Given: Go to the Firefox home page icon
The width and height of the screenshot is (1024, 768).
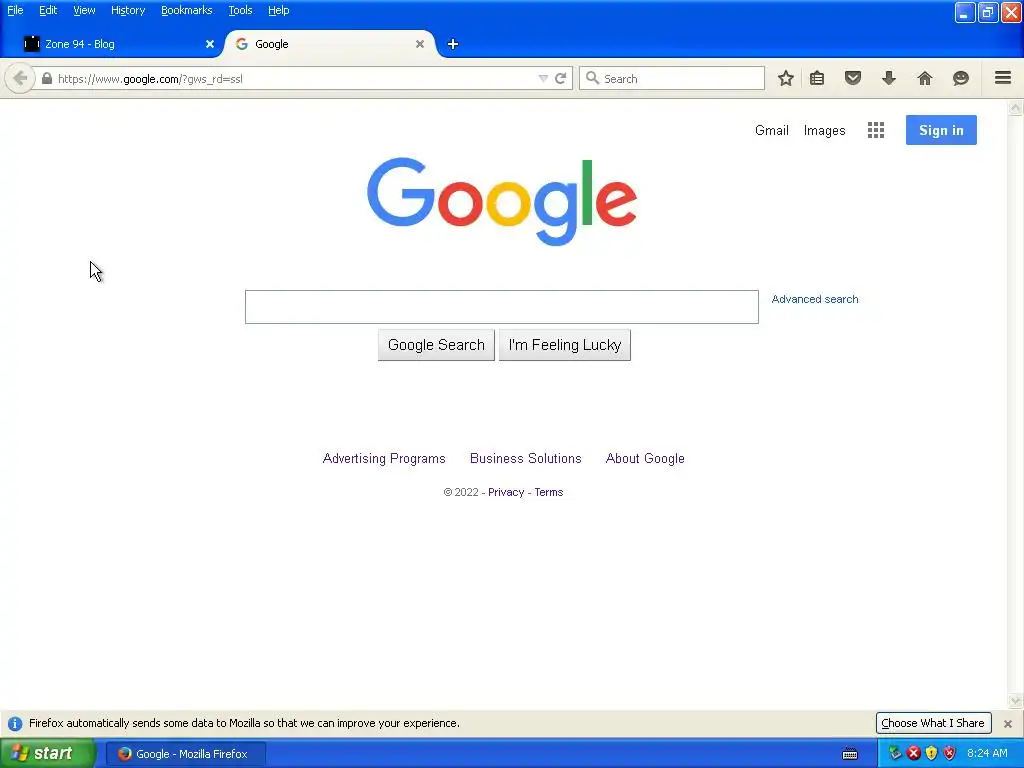Looking at the screenshot, I should (925, 78).
